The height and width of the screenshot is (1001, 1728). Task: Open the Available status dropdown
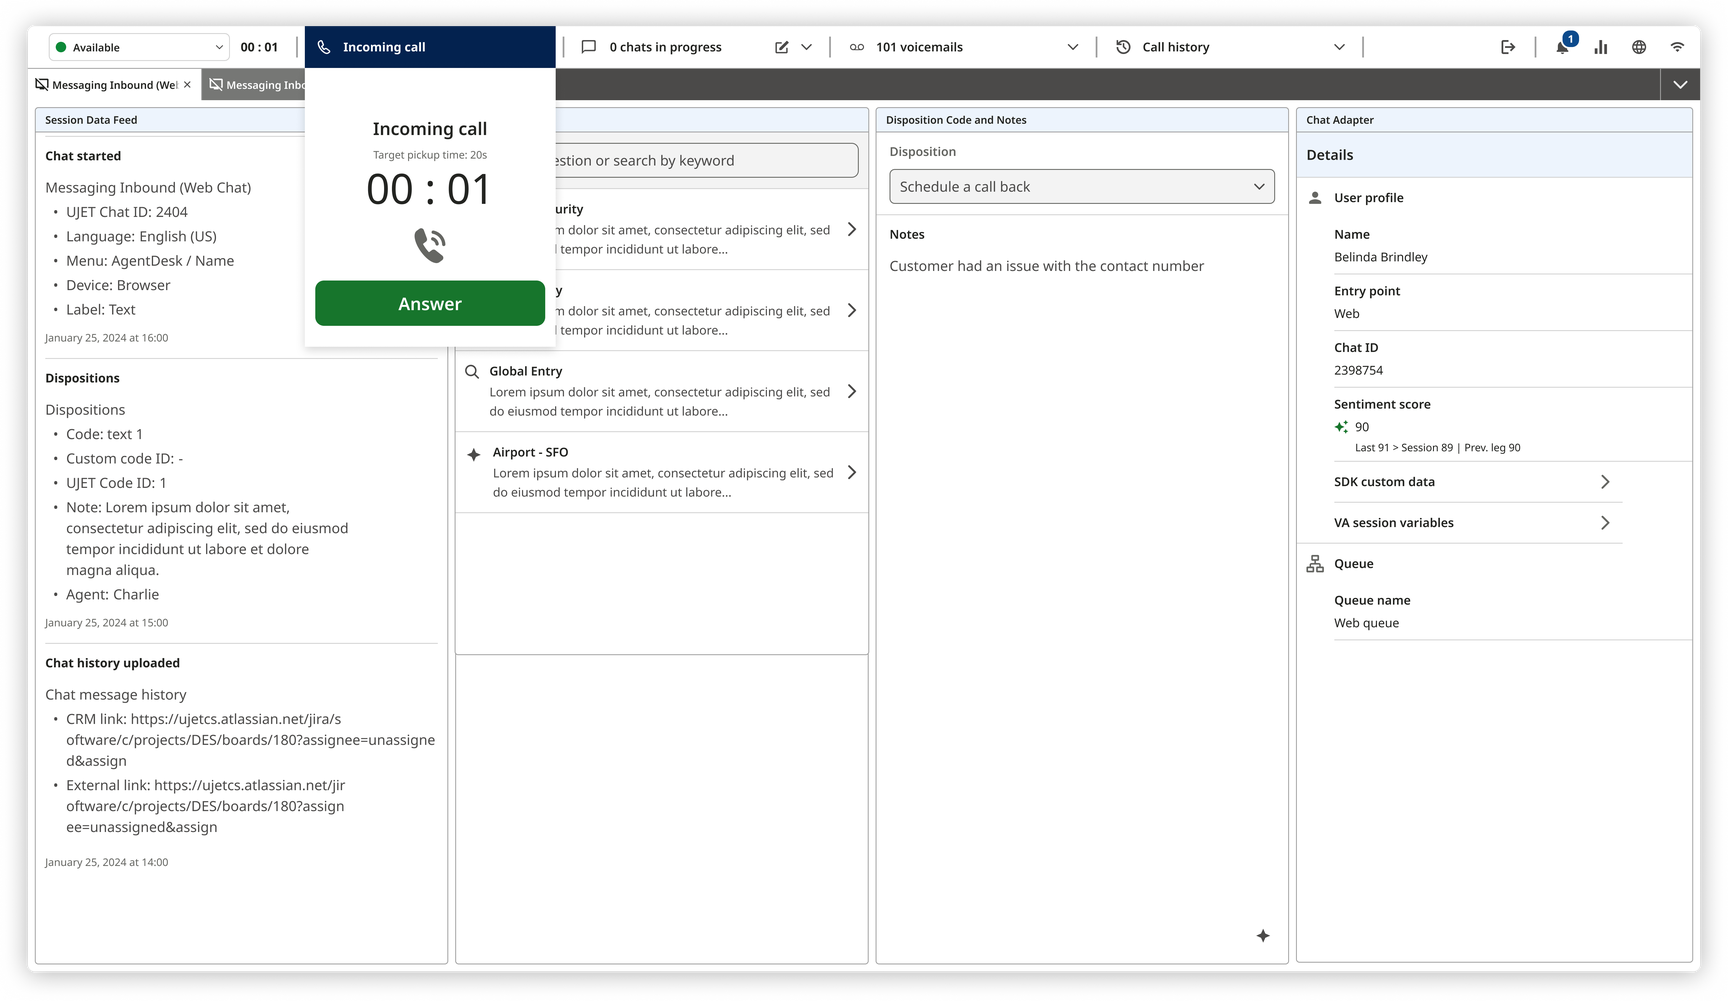pos(139,47)
